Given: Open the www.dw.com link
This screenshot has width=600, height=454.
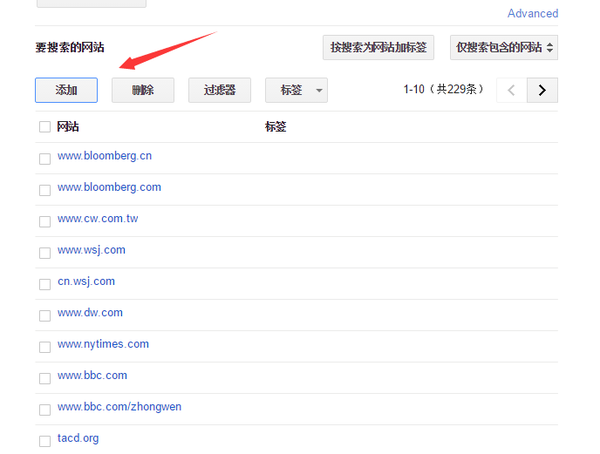Looking at the screenshot, I should (90, 313).
